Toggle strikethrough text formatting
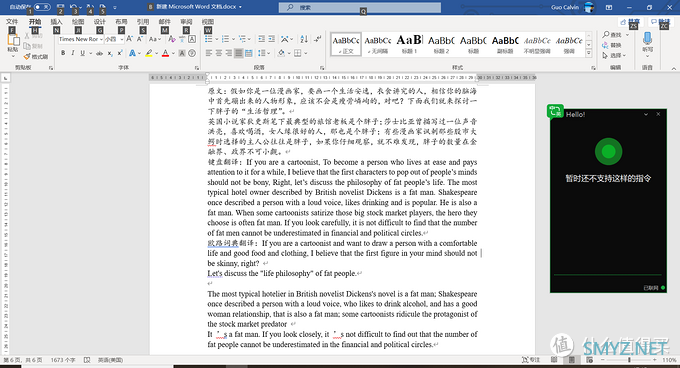Screen dimensions: 680x368 click(99, 53)
